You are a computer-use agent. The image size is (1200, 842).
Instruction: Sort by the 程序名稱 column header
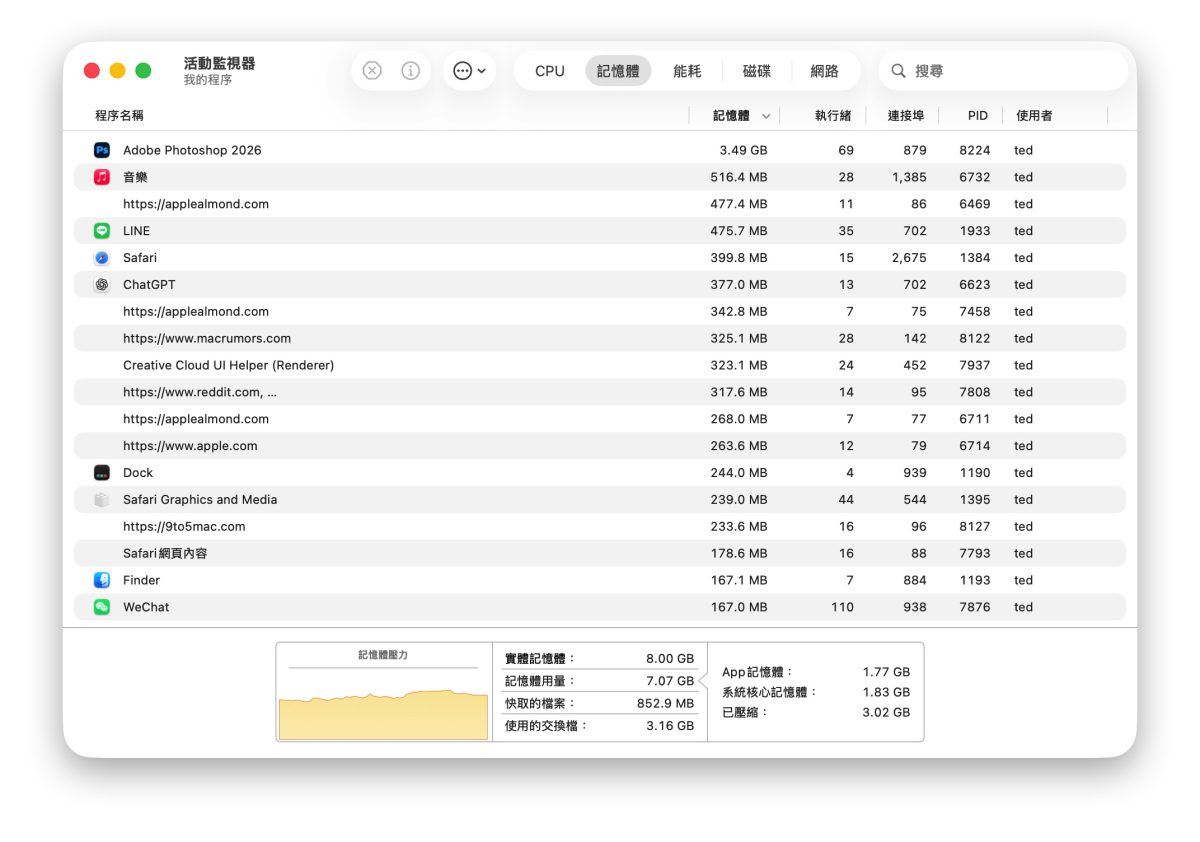point(119,116)
